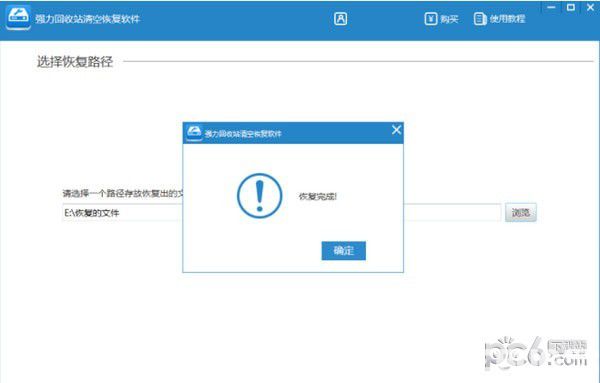Click the 确定 button in the dialog
This screenshot has height=383, width=600.
[343, 251]
